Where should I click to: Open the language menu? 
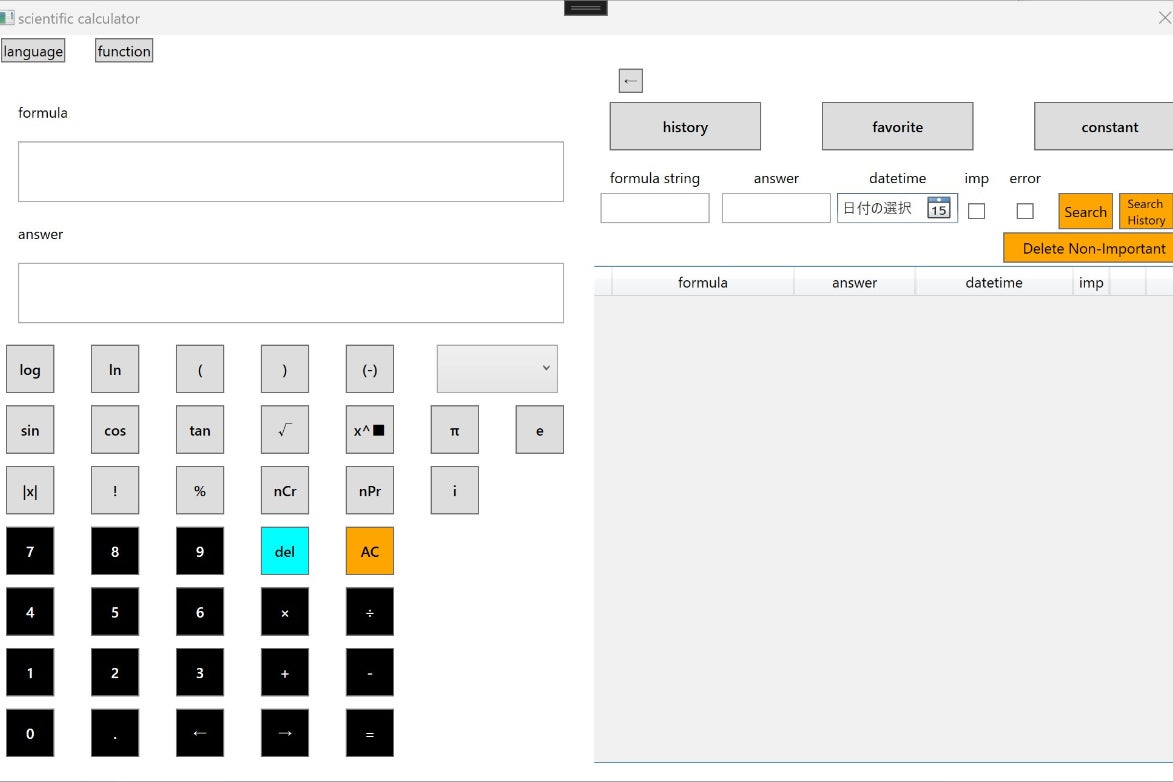pyautogui.click(x=33, y=51)
